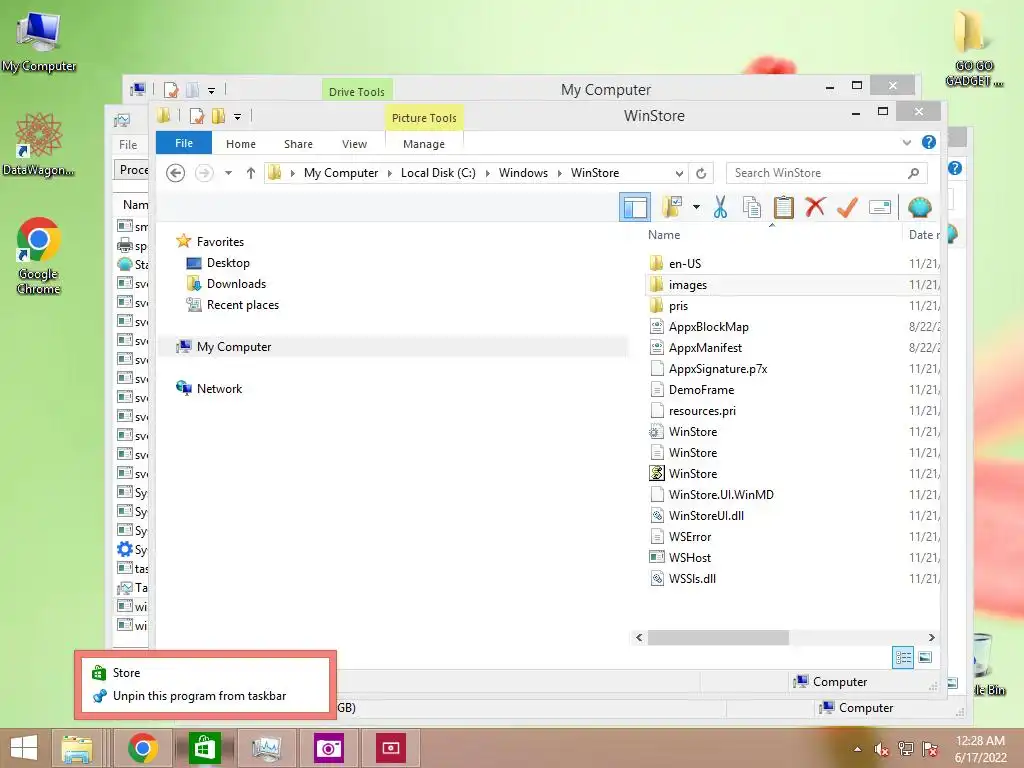This screenshot has width=1024, height=768.
Task: Select the AppxBlockMap file
Action: [x=708, y=327]
